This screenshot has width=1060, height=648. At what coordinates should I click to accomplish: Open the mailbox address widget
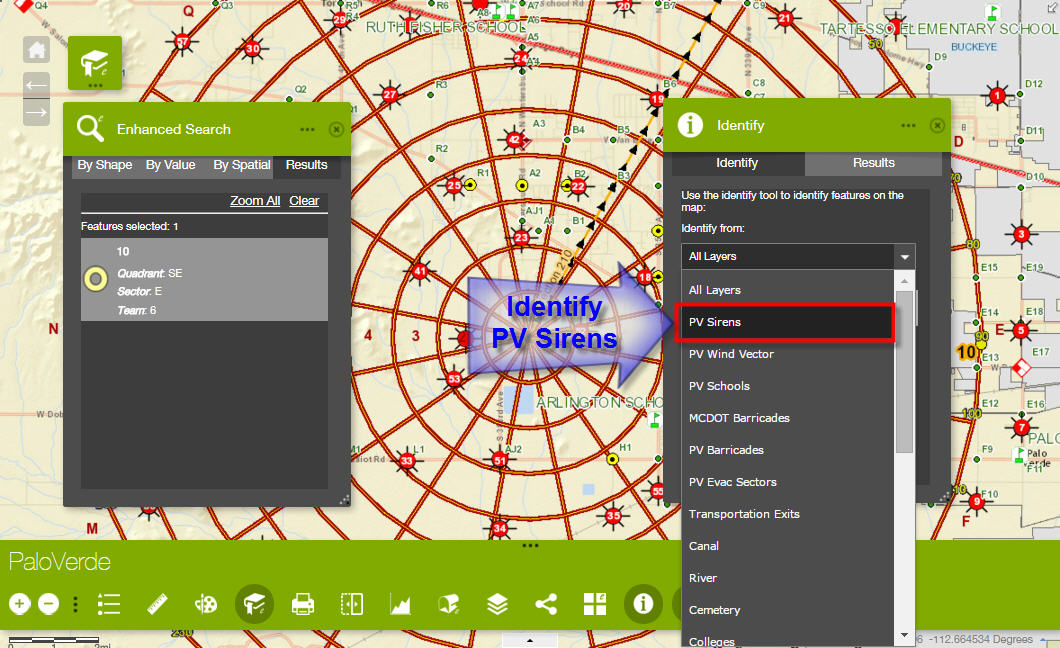(x=449, y=603)
